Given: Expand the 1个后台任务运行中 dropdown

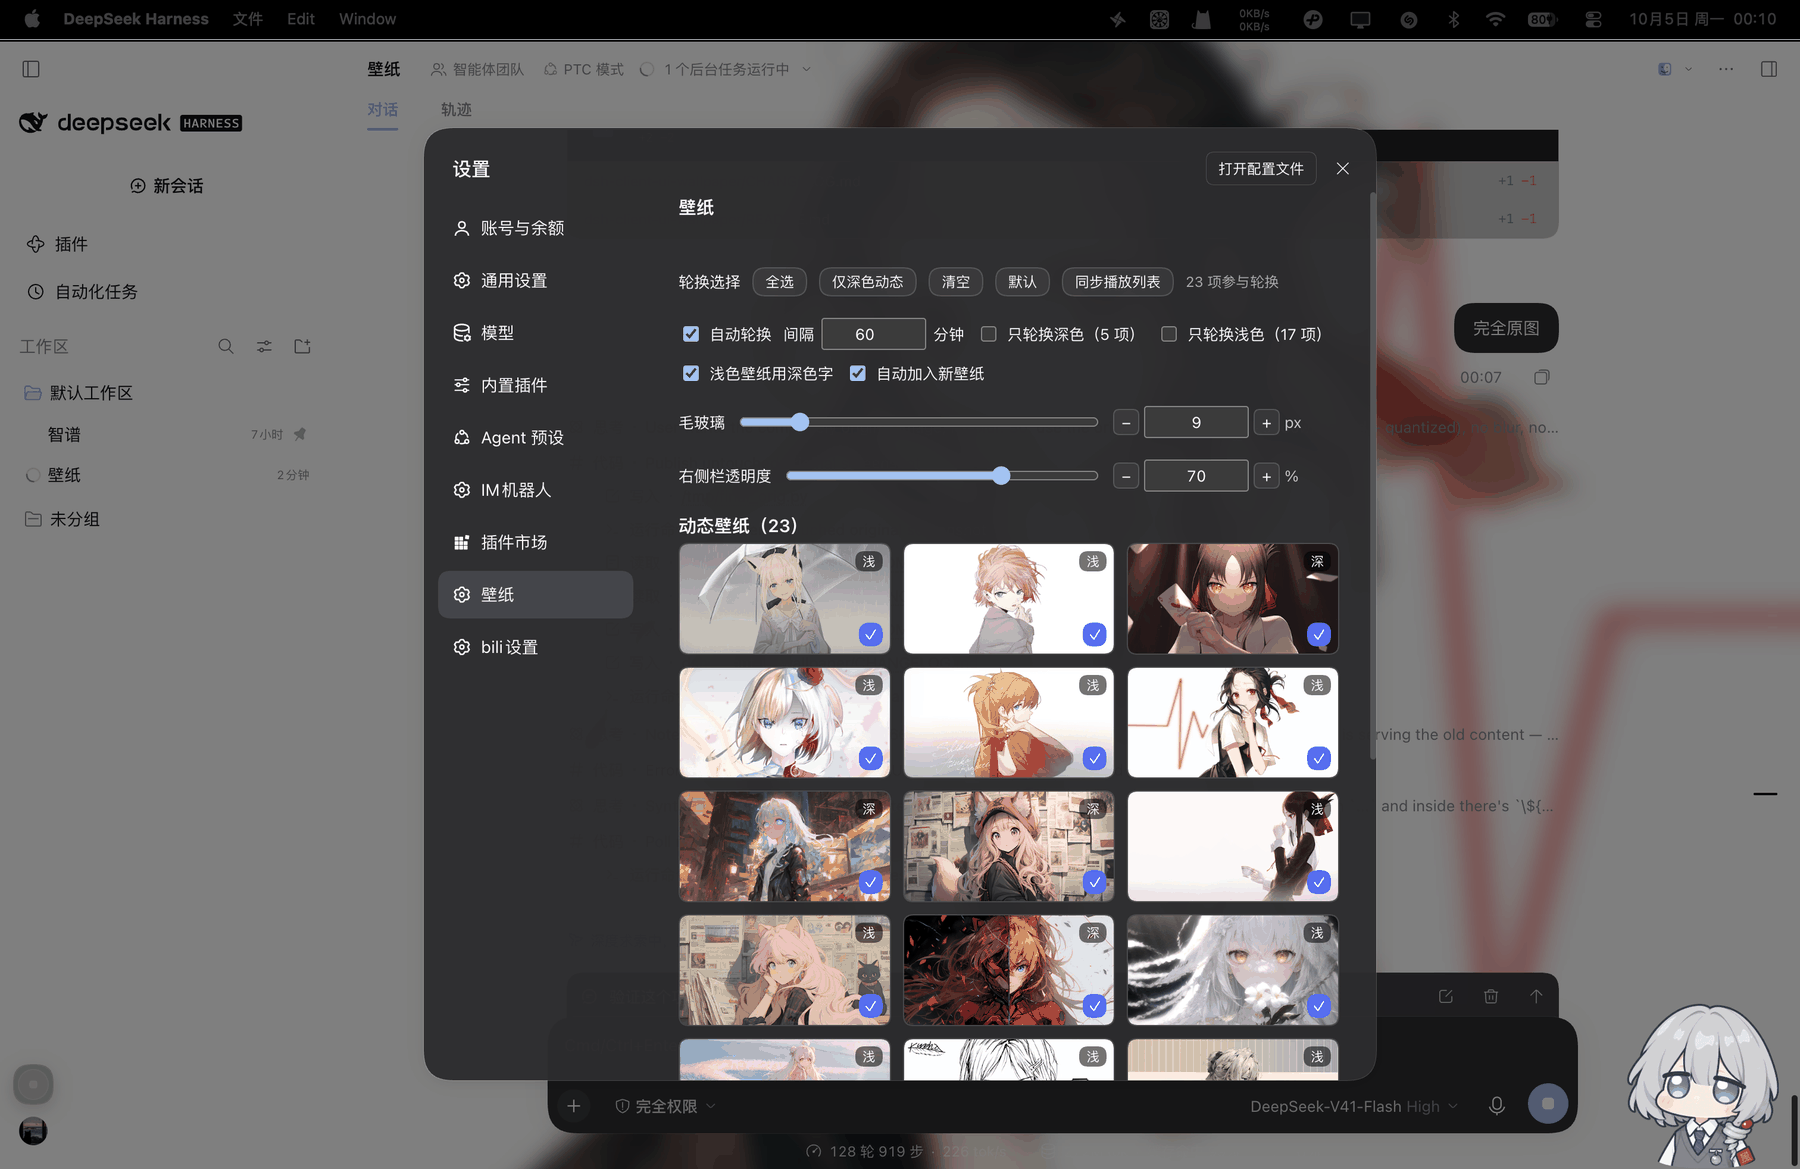Looking at the screenshot, I should pos(726,69).
